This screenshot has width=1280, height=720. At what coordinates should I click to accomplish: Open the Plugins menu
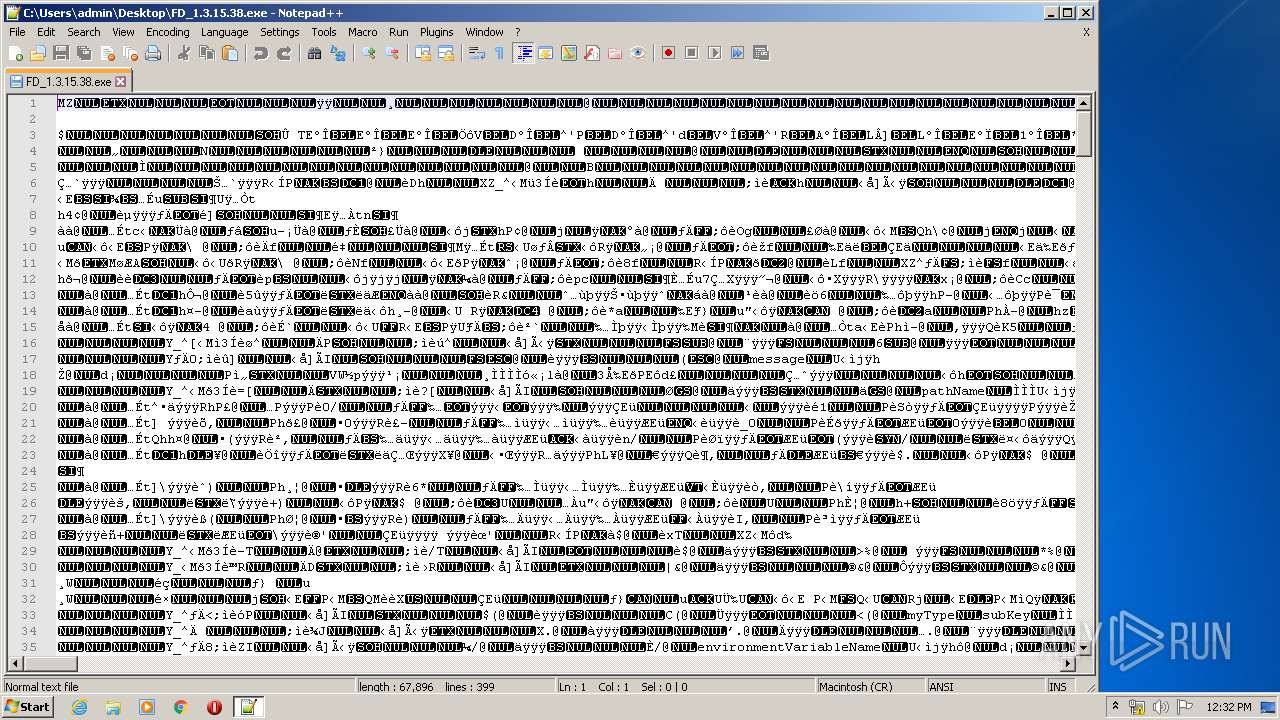point(437,32)
